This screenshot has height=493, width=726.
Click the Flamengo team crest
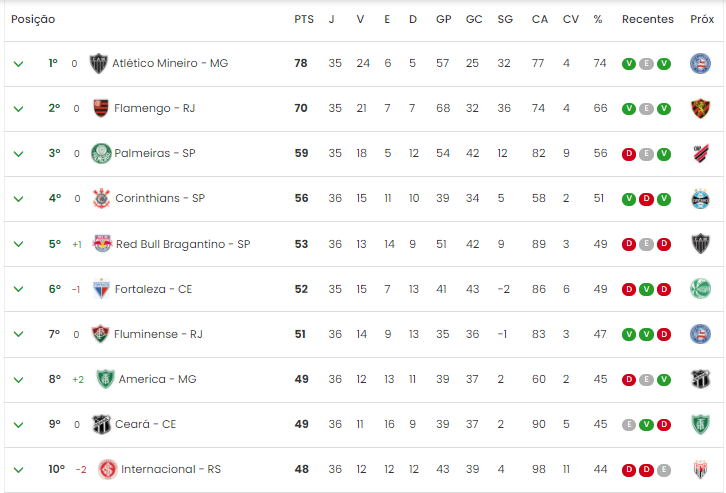point(100,108)
